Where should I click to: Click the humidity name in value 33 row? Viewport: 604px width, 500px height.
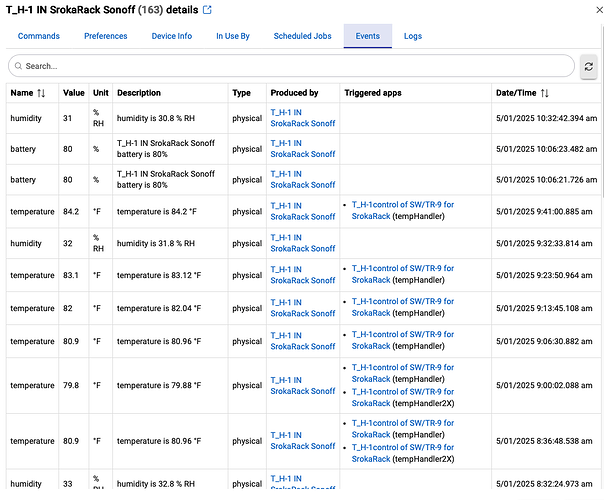26,484
